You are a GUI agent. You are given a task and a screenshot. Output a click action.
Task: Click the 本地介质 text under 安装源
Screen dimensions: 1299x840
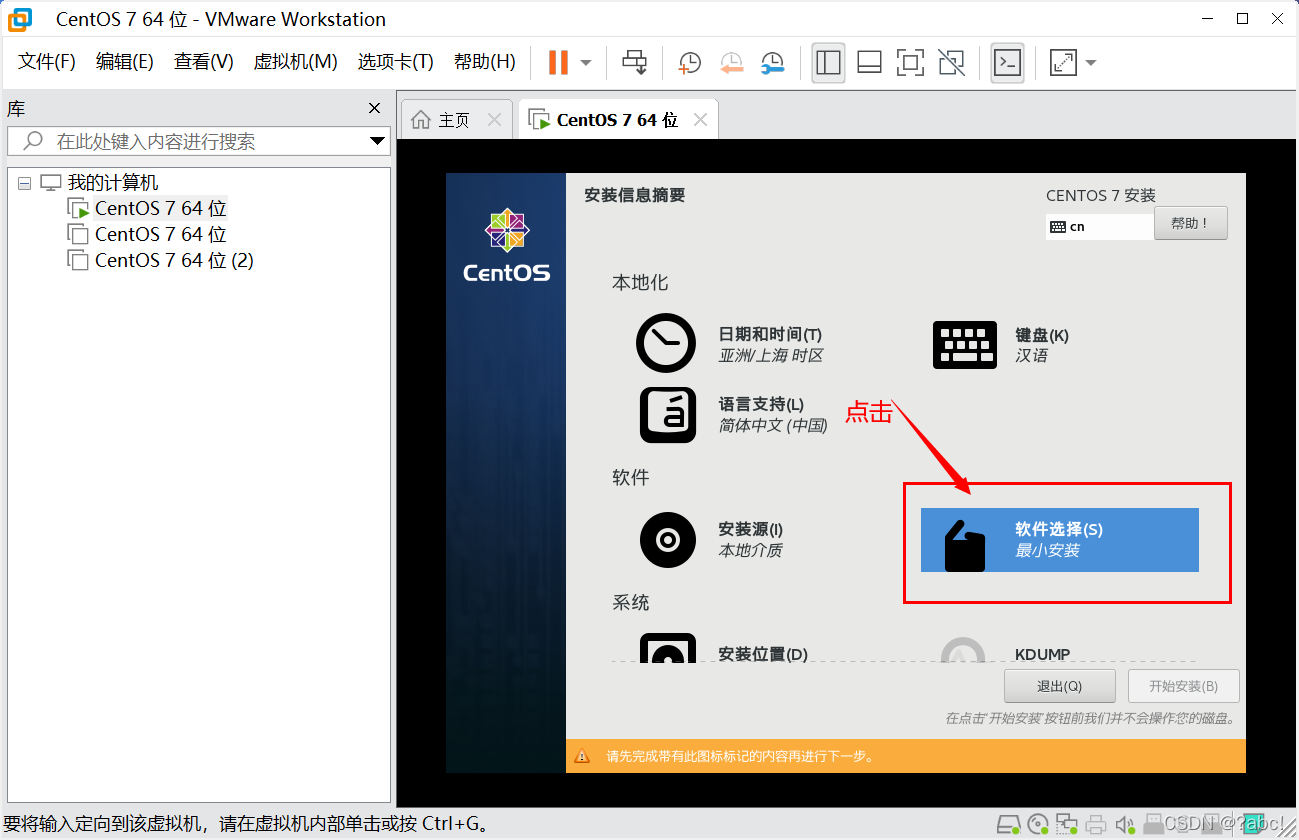pos(750,551)
